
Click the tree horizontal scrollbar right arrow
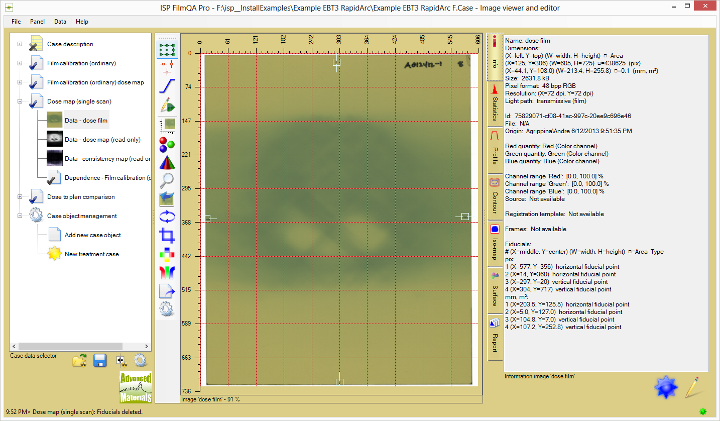pyautogui.click(x=146, y=346)
